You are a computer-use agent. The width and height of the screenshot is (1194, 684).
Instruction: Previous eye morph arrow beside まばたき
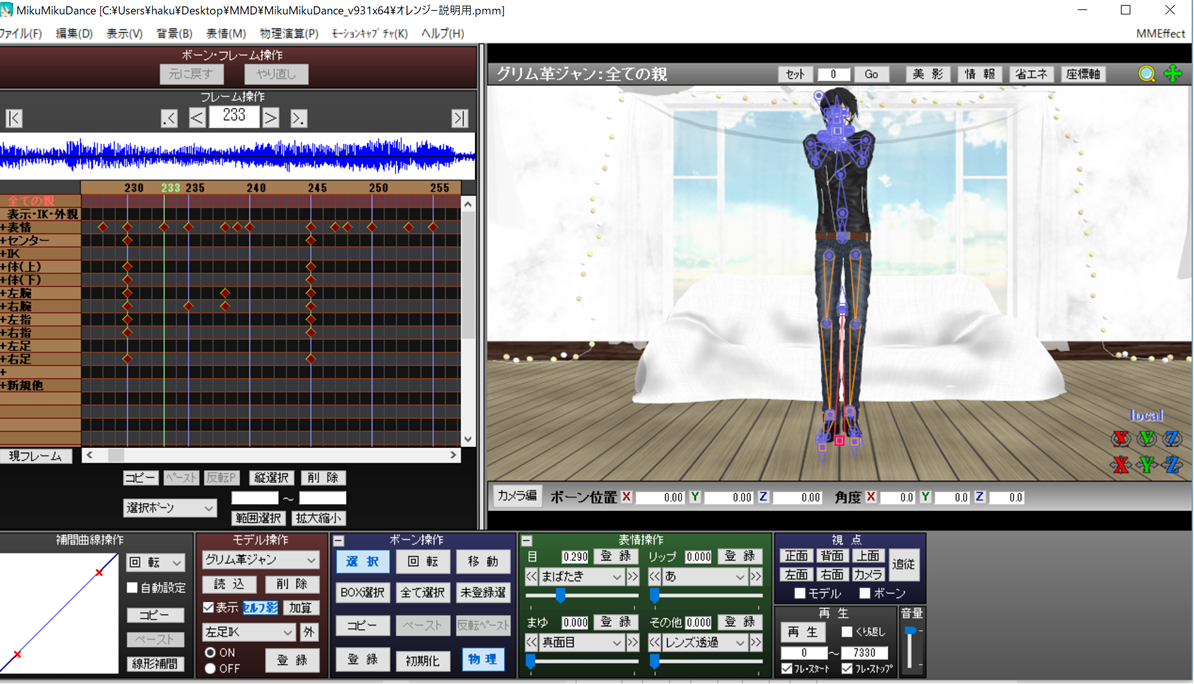[x=532, y=577]
